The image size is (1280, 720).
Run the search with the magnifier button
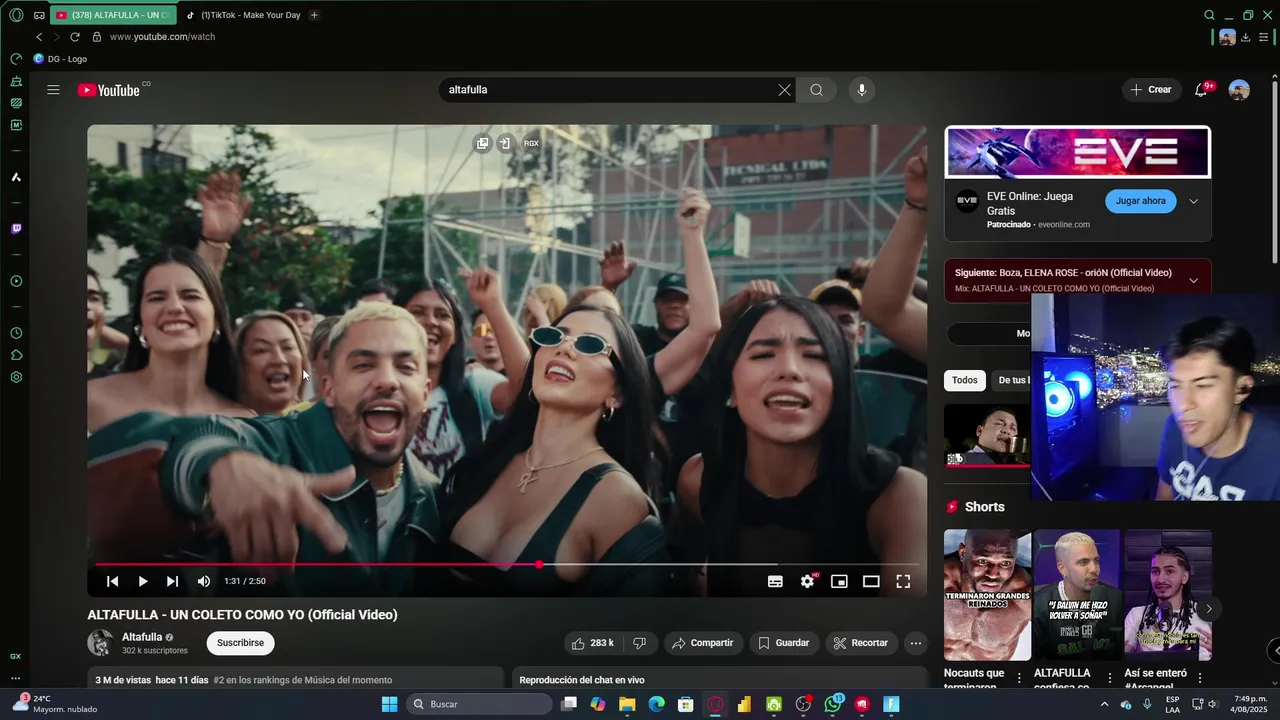point(817,90)
